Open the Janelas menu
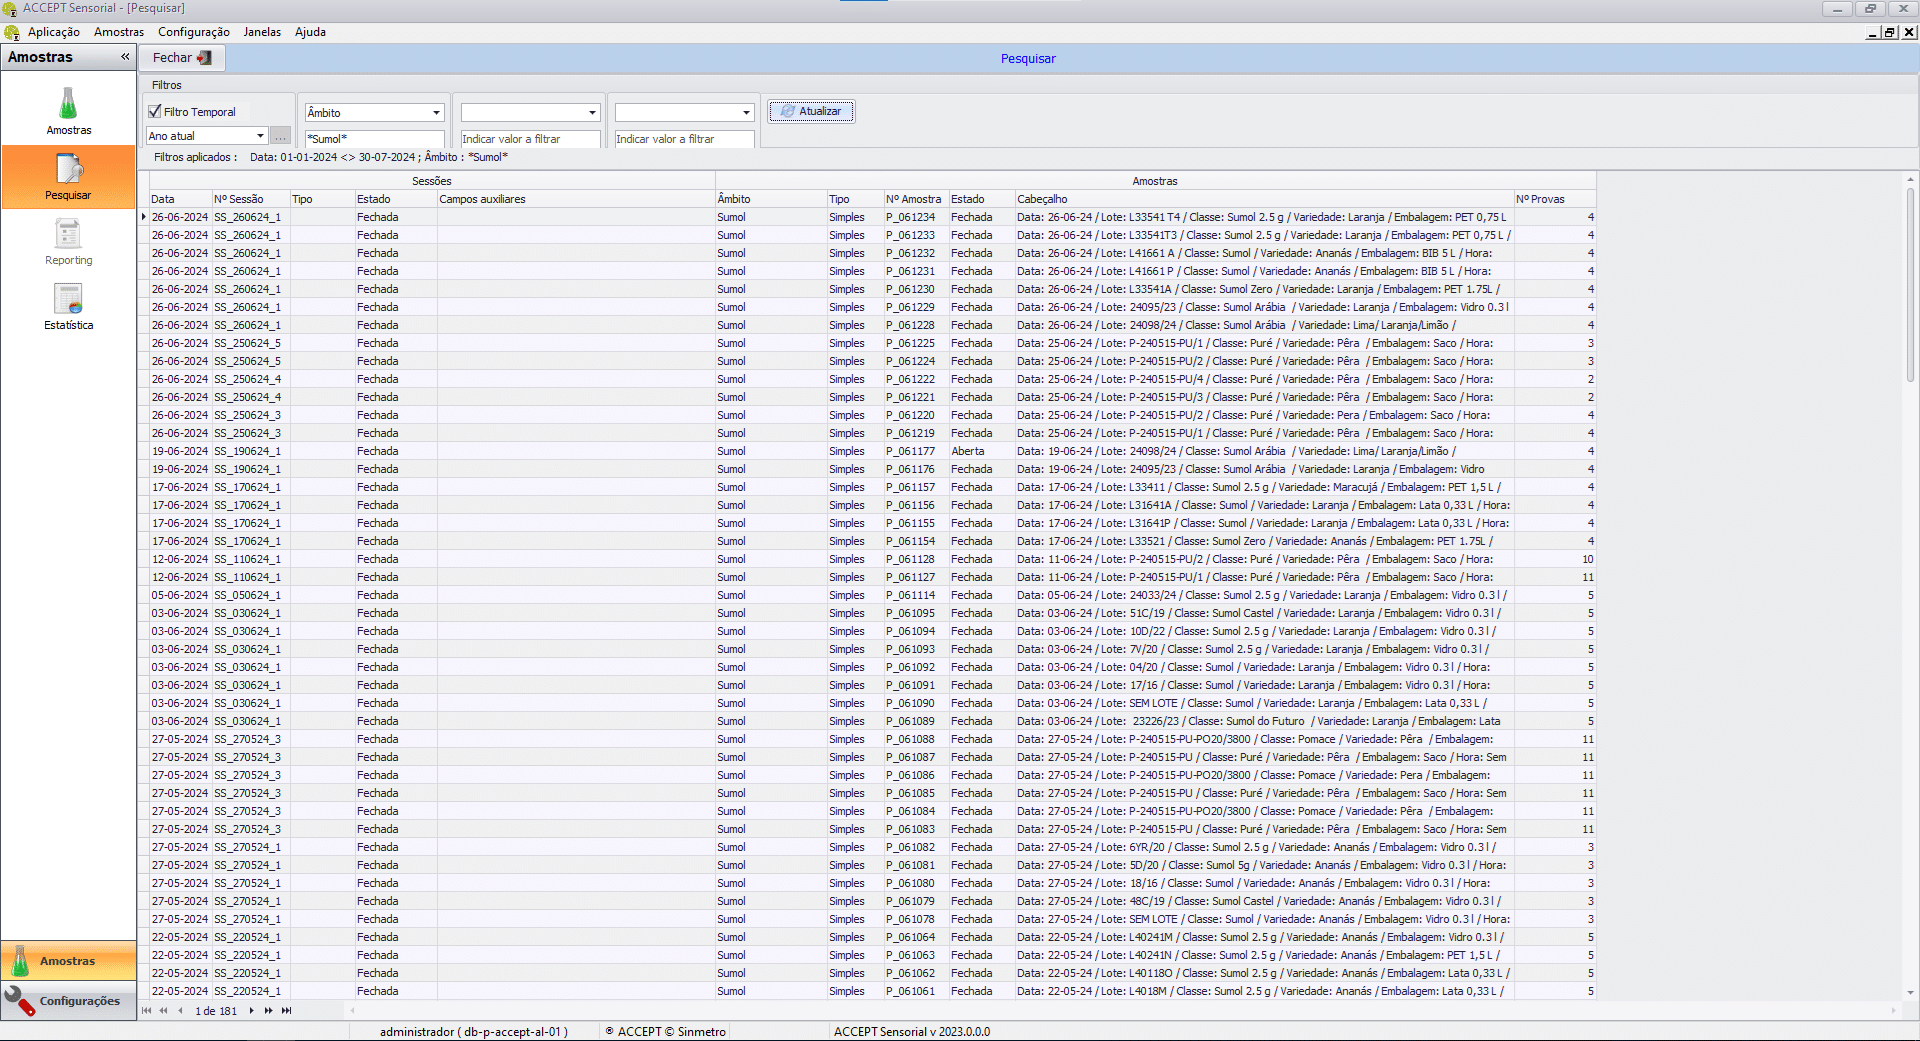This screenshot has width=1920, height=1041. coord(262,32)
